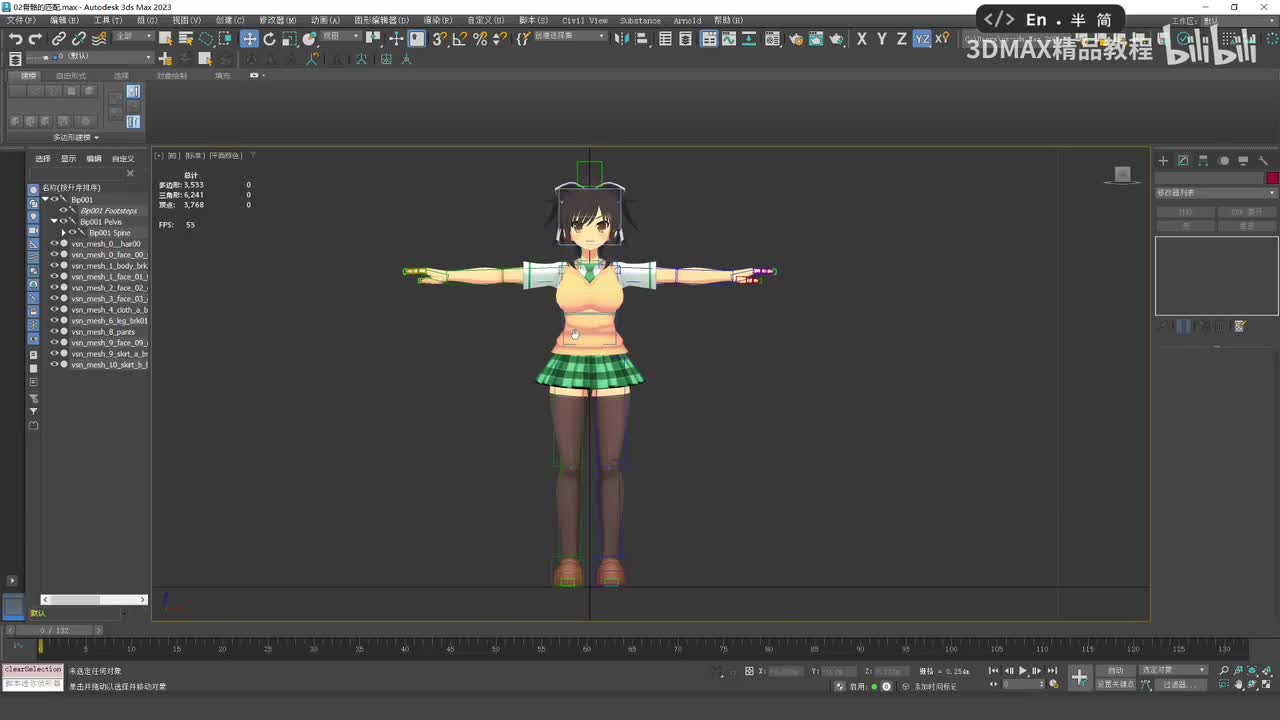The image size is (1280, 720).
Task: Activate Bind to Space Warp tool
Action: tap(99, 39)
